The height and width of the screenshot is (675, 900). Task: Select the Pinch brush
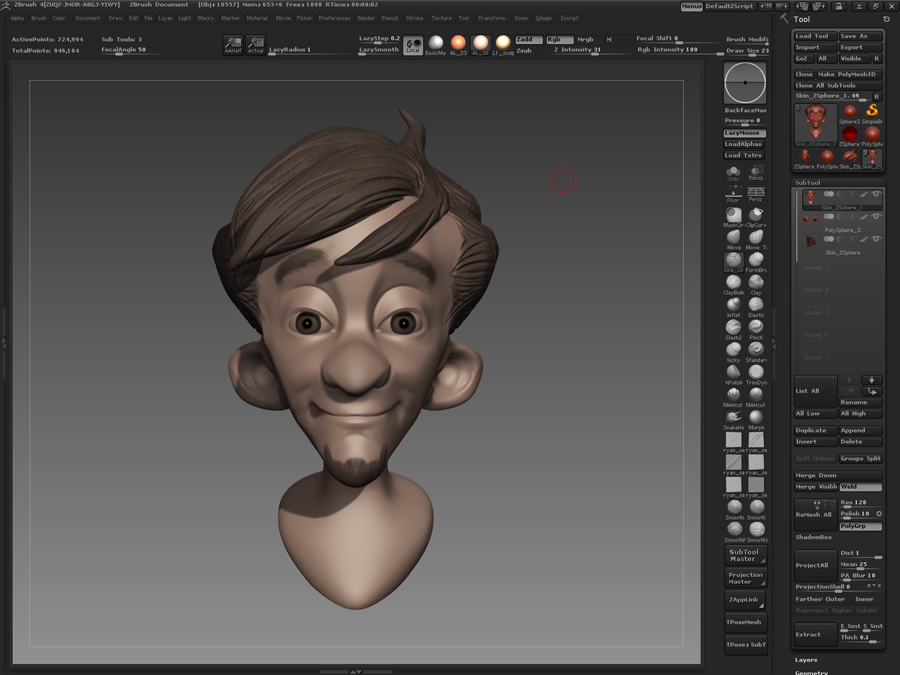pos(756,327)
